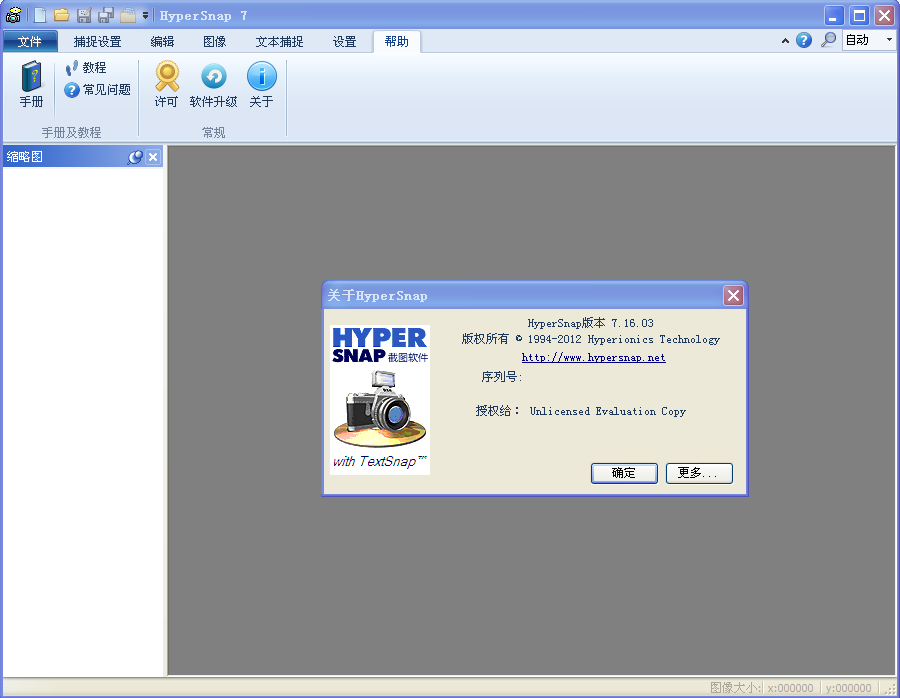Click the x:000000 status bar value

(790, 688)
